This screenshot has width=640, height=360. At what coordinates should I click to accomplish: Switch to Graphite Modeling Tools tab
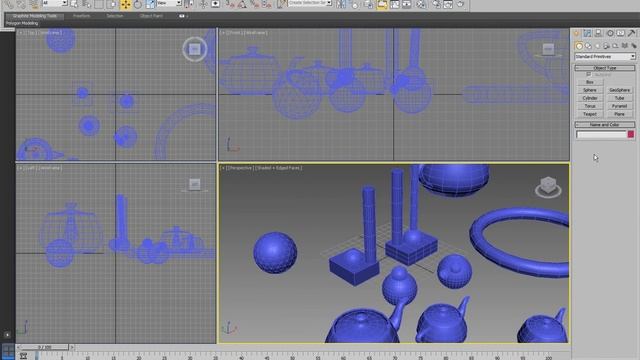coord(34,16)
